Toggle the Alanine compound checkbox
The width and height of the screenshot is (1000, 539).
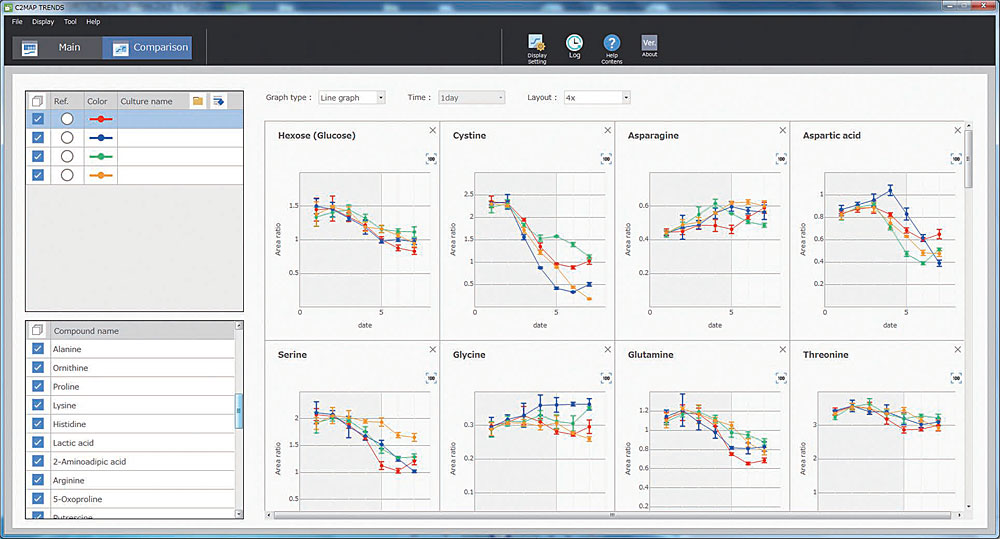point(37,349)
